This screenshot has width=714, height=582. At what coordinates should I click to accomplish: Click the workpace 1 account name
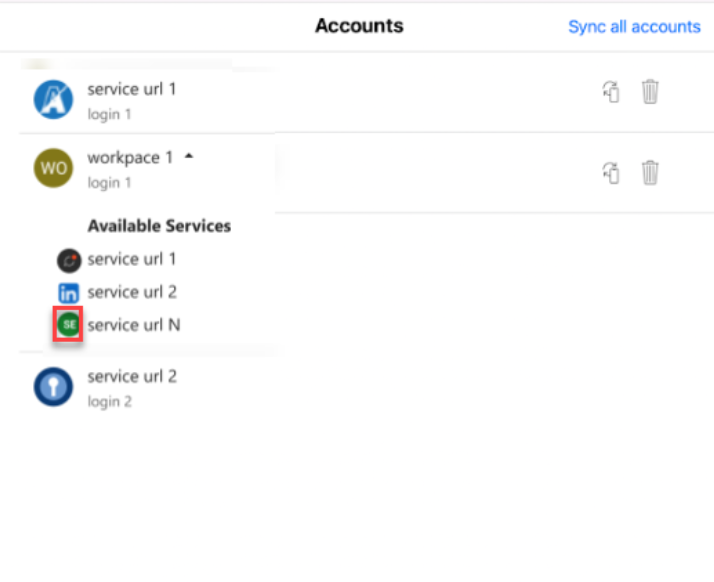[x=130, y=157]
